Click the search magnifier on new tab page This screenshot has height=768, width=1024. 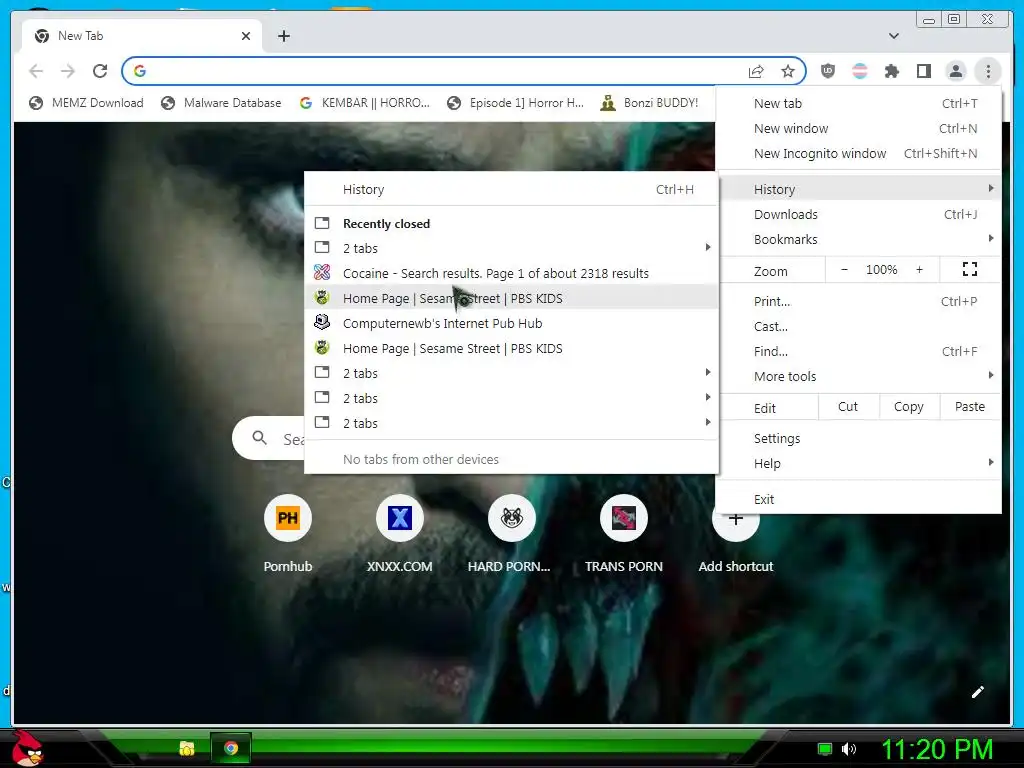pos(259,438)
